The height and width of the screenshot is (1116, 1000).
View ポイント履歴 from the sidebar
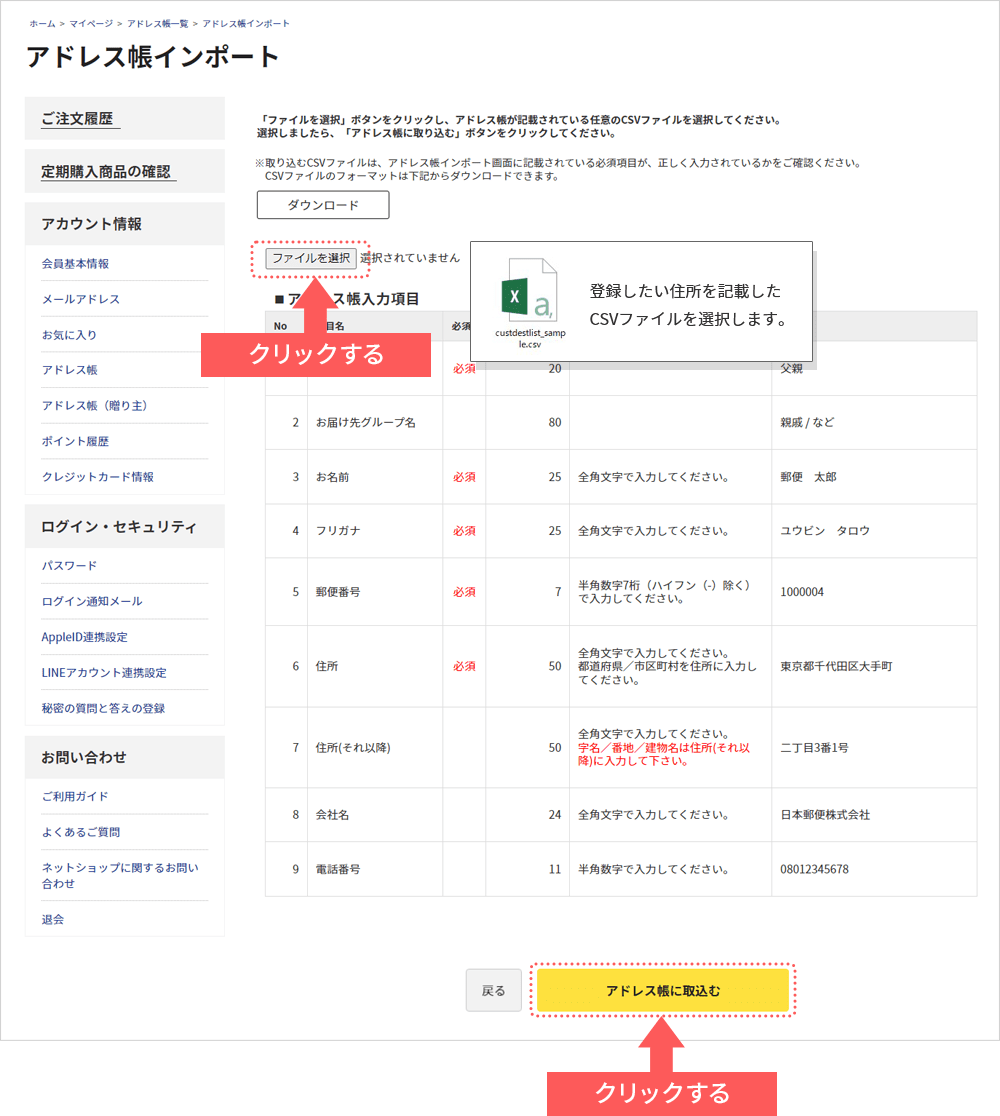point(75,441)
